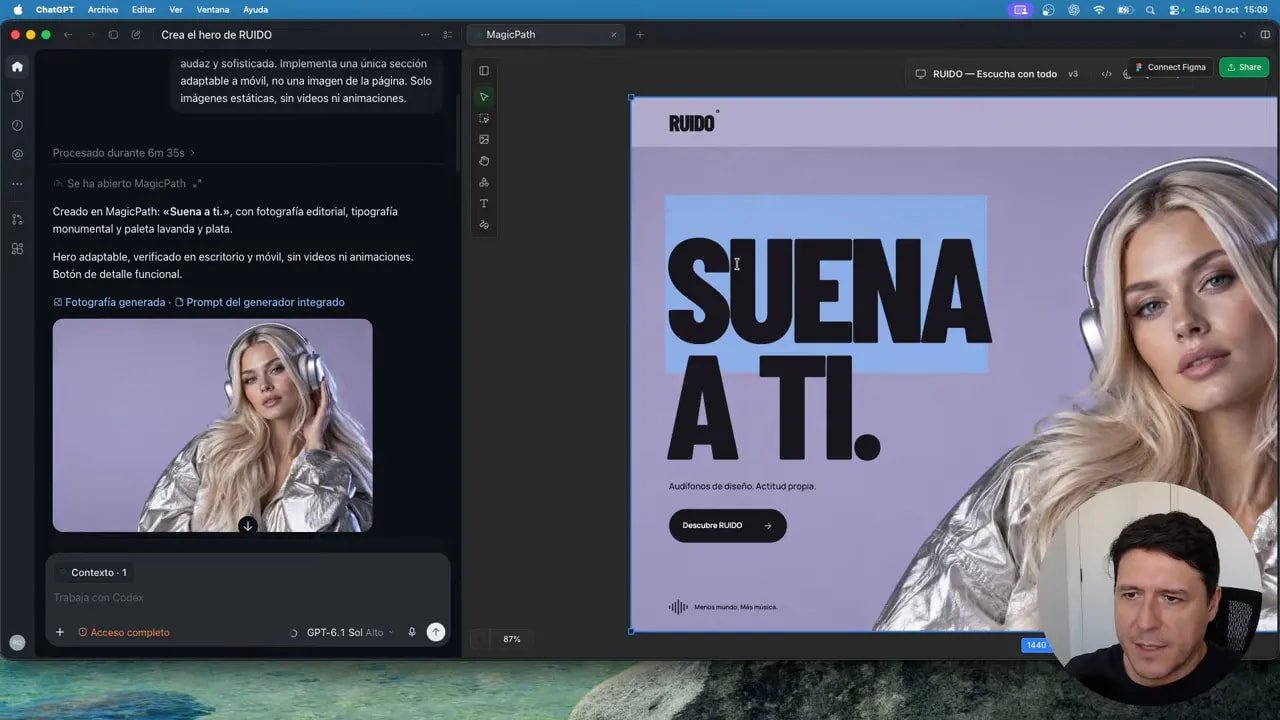Open the @ mentions icon in the sidebar

(x=17, y=155)
